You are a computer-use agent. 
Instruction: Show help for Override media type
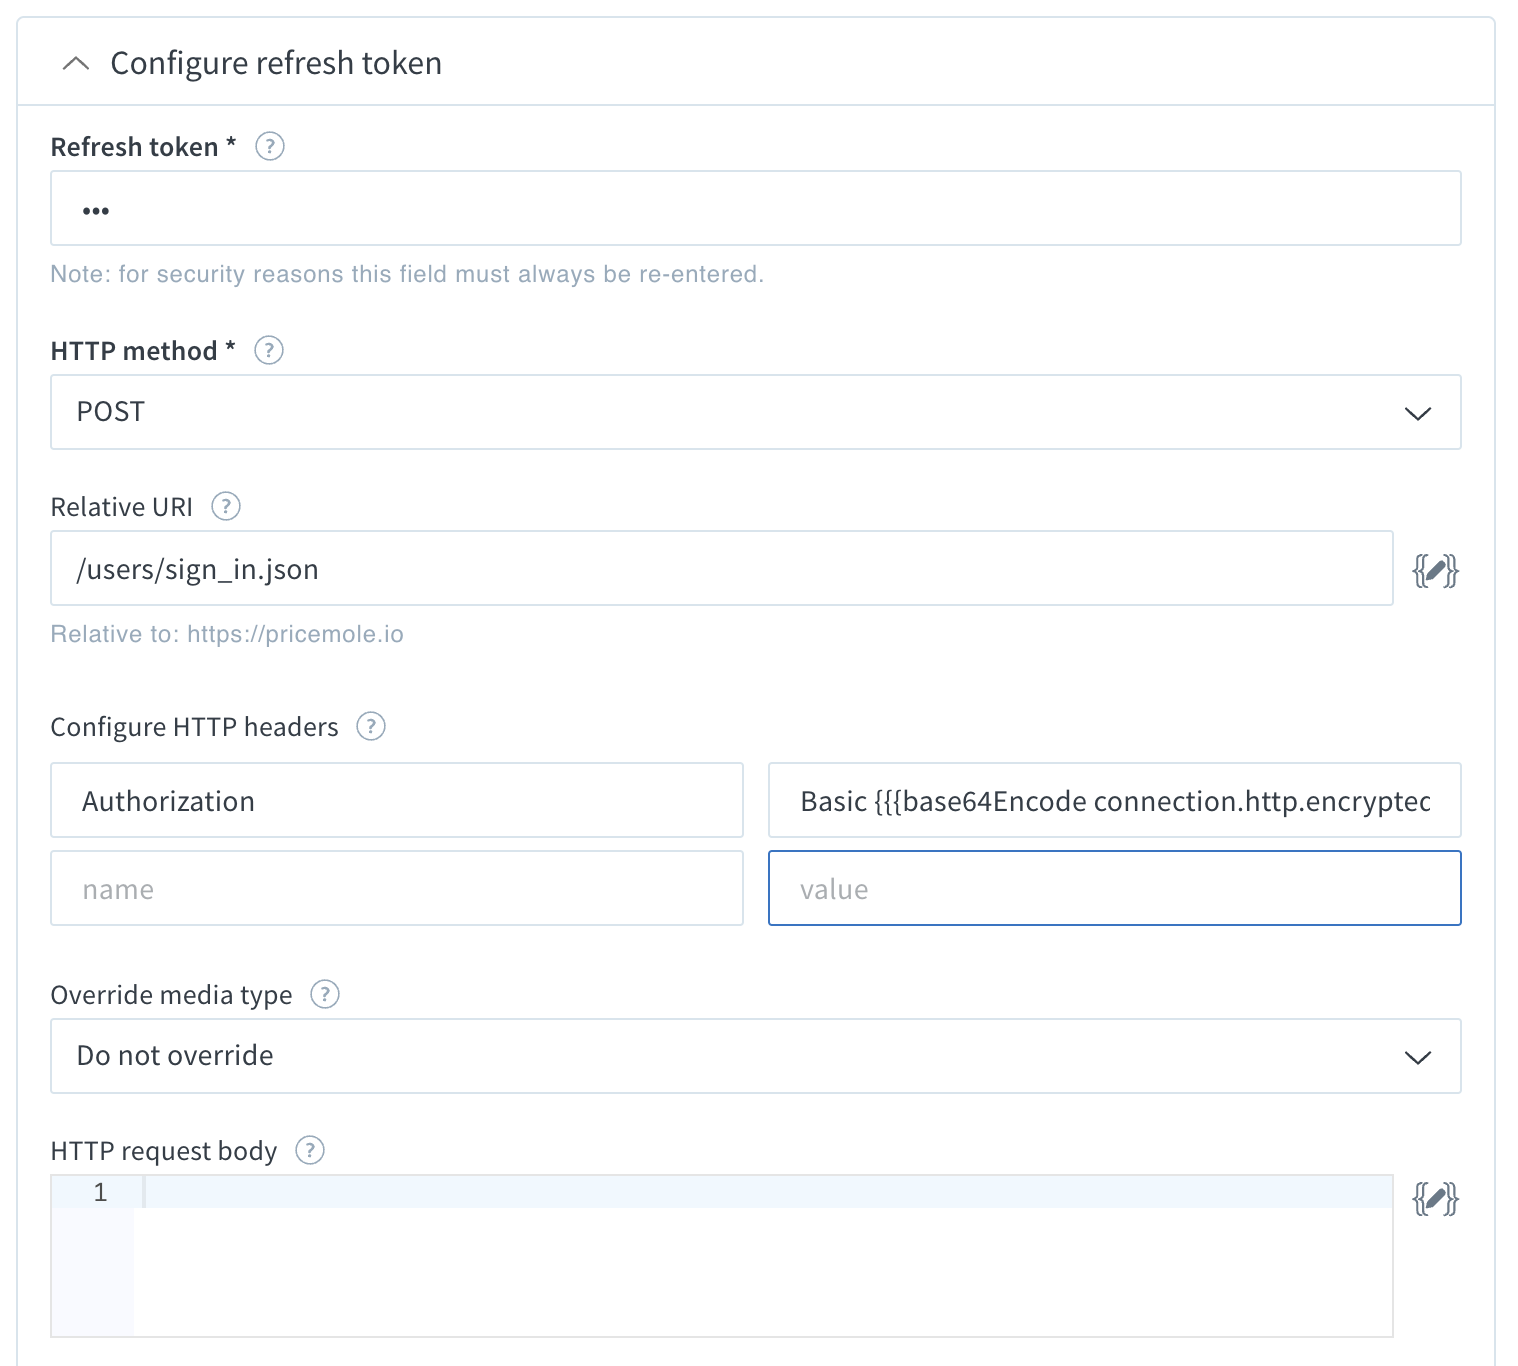point(325,995)
